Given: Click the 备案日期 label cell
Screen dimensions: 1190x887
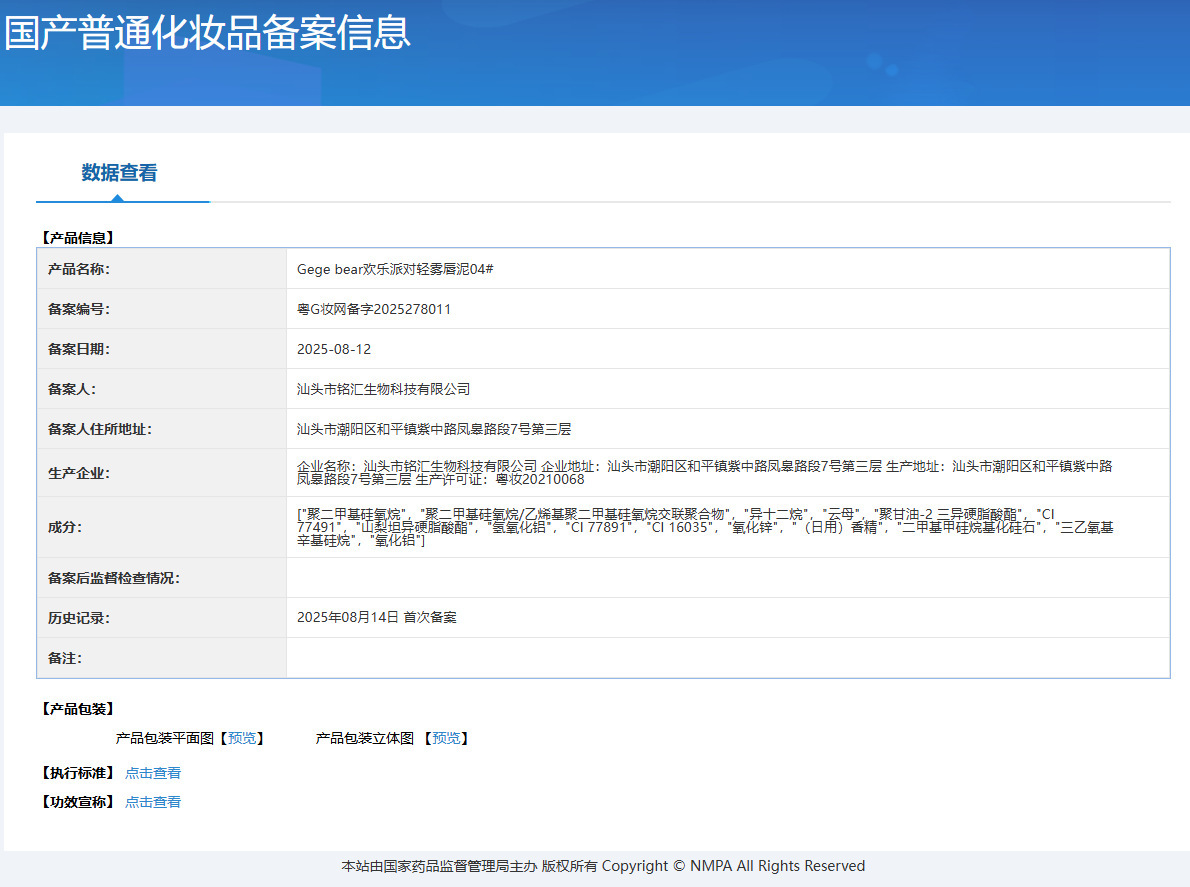Looking at the screenshot, I should point(162,350).
